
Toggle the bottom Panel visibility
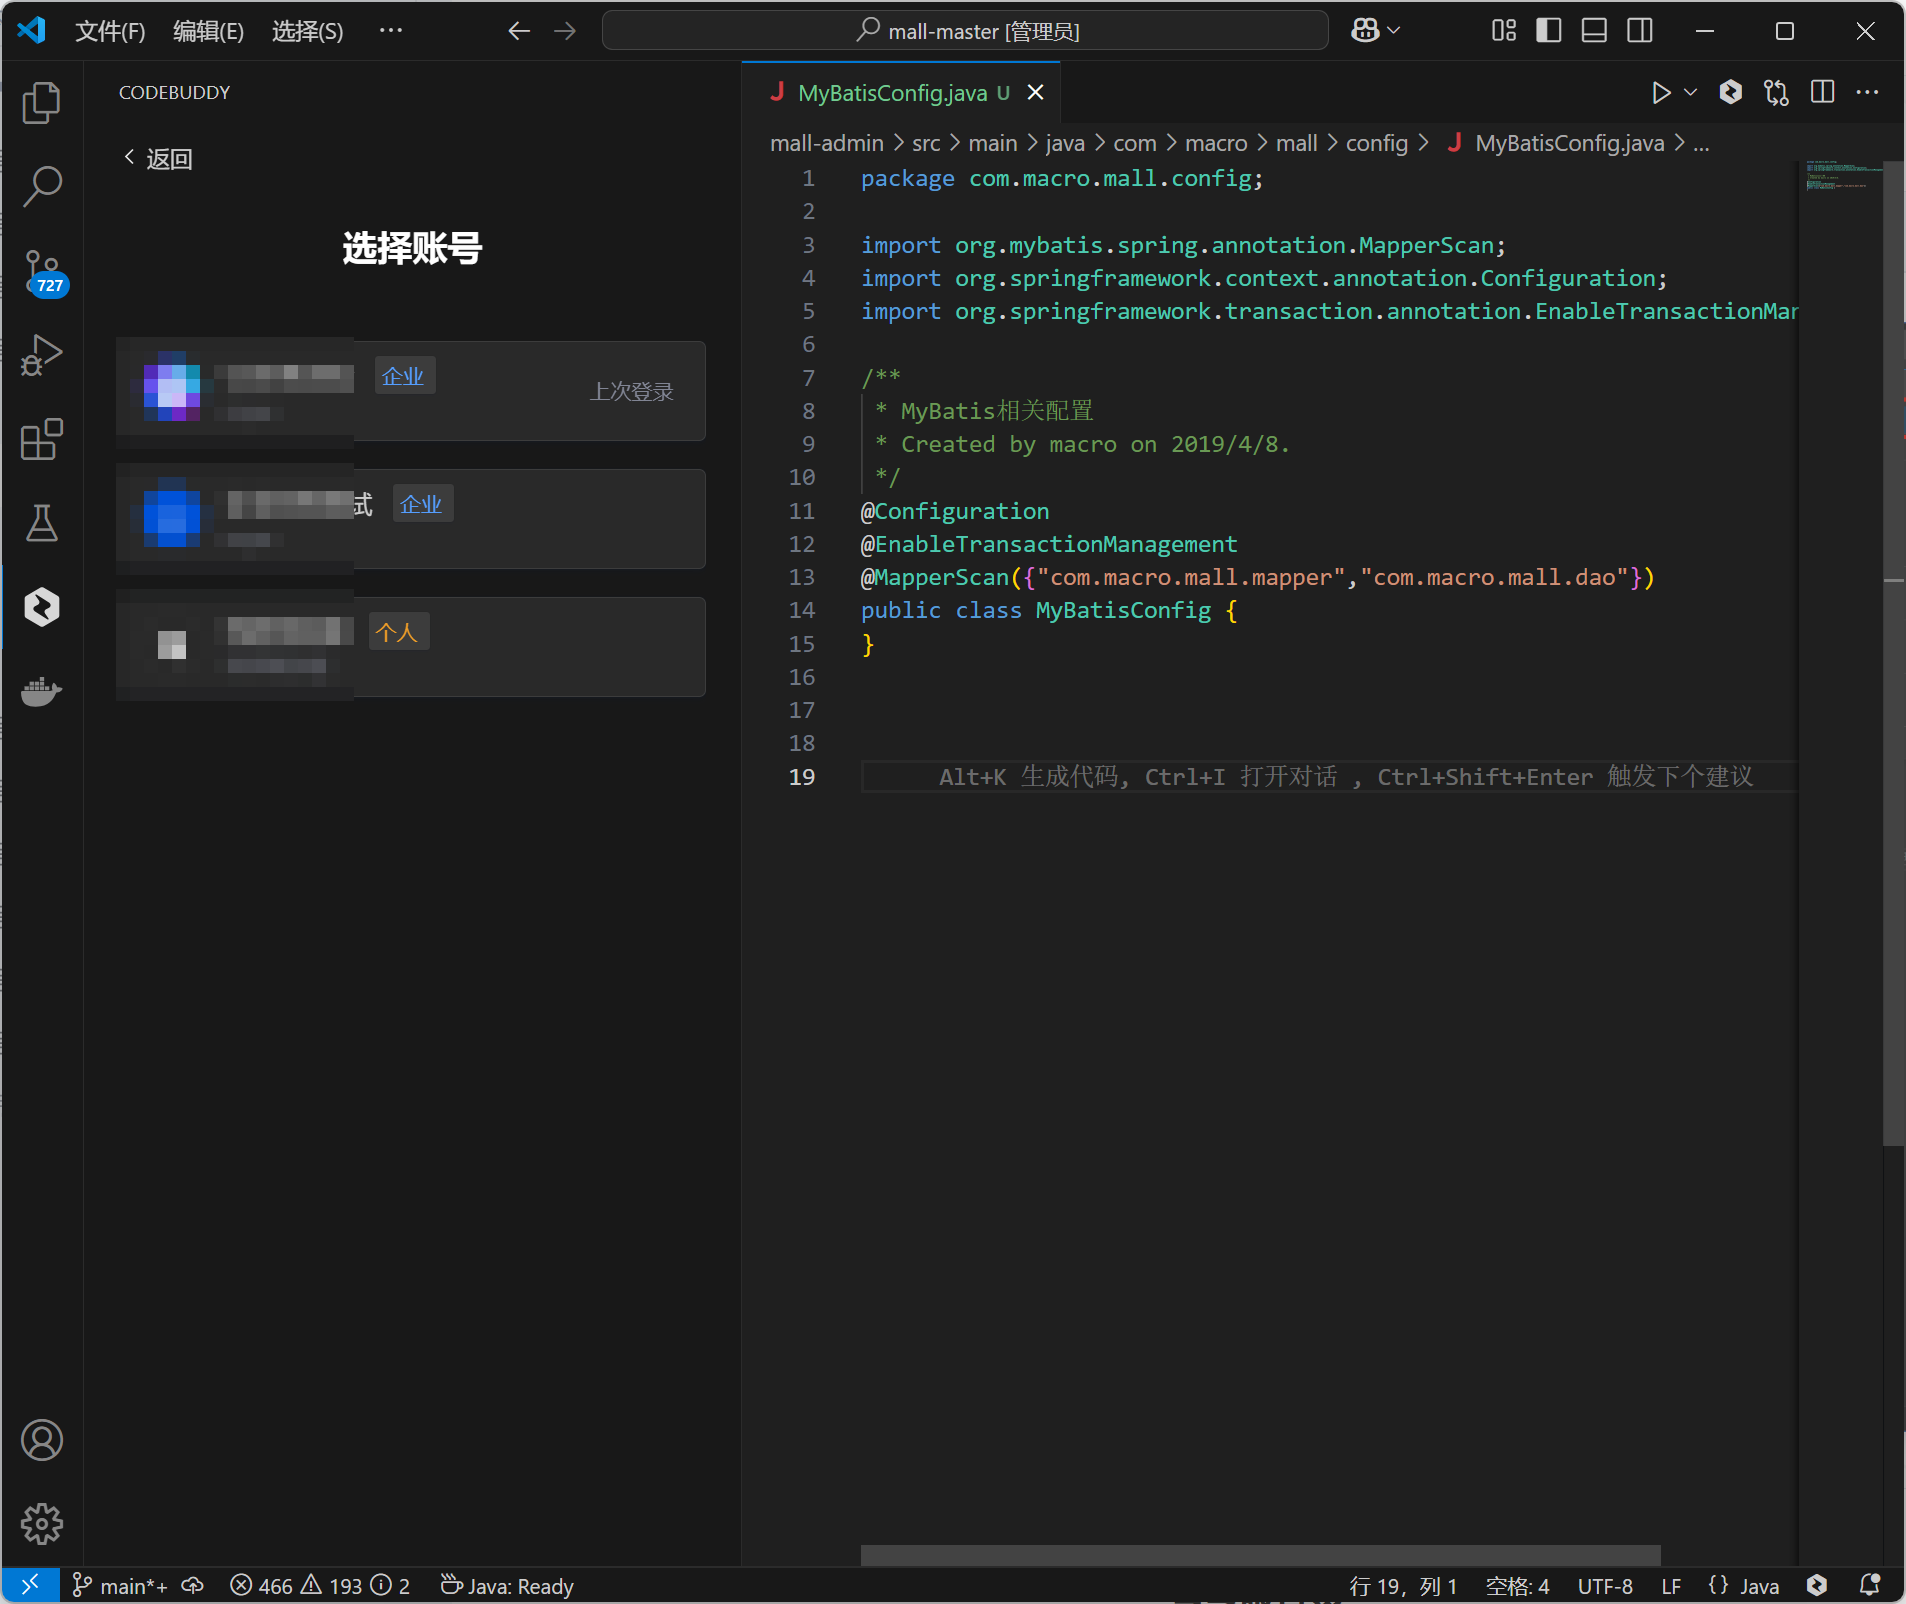coord(1593,31)
